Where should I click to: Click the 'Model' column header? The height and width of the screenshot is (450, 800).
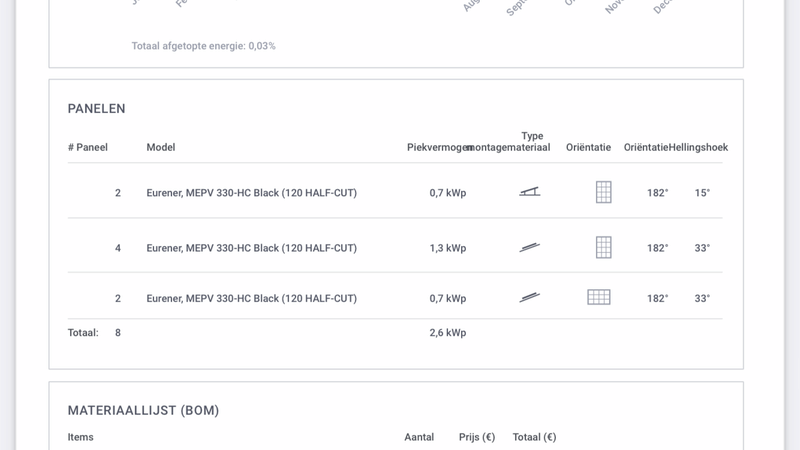click(161, 147)
